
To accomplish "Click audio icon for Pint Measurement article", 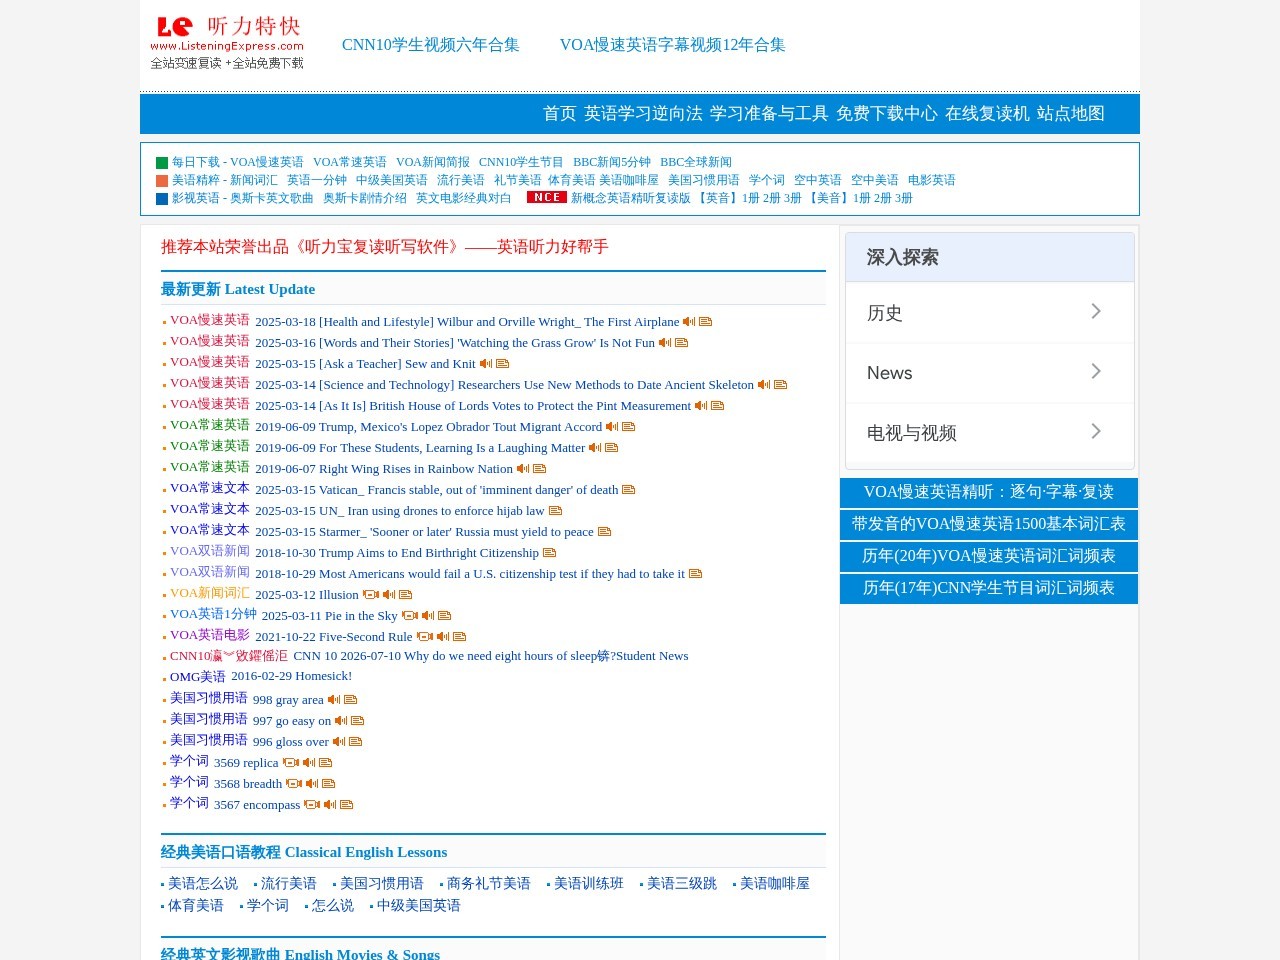I will pyautogui.click(x=701, y=406).
